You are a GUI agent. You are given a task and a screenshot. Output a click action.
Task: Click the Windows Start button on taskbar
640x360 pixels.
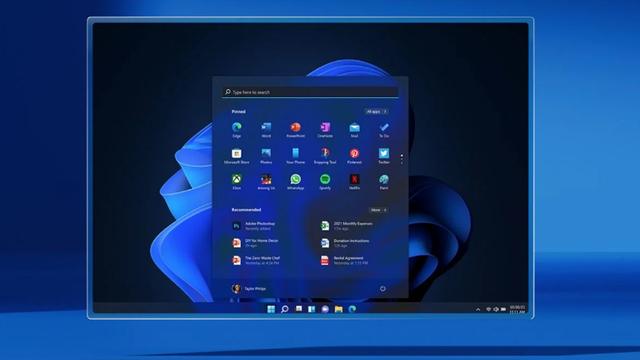(271, 309)
